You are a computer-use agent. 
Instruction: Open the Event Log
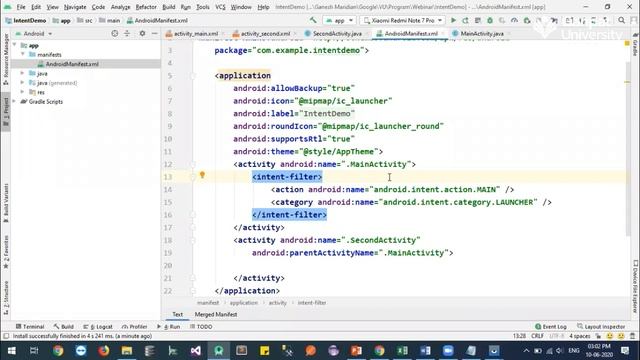(551, 327)
